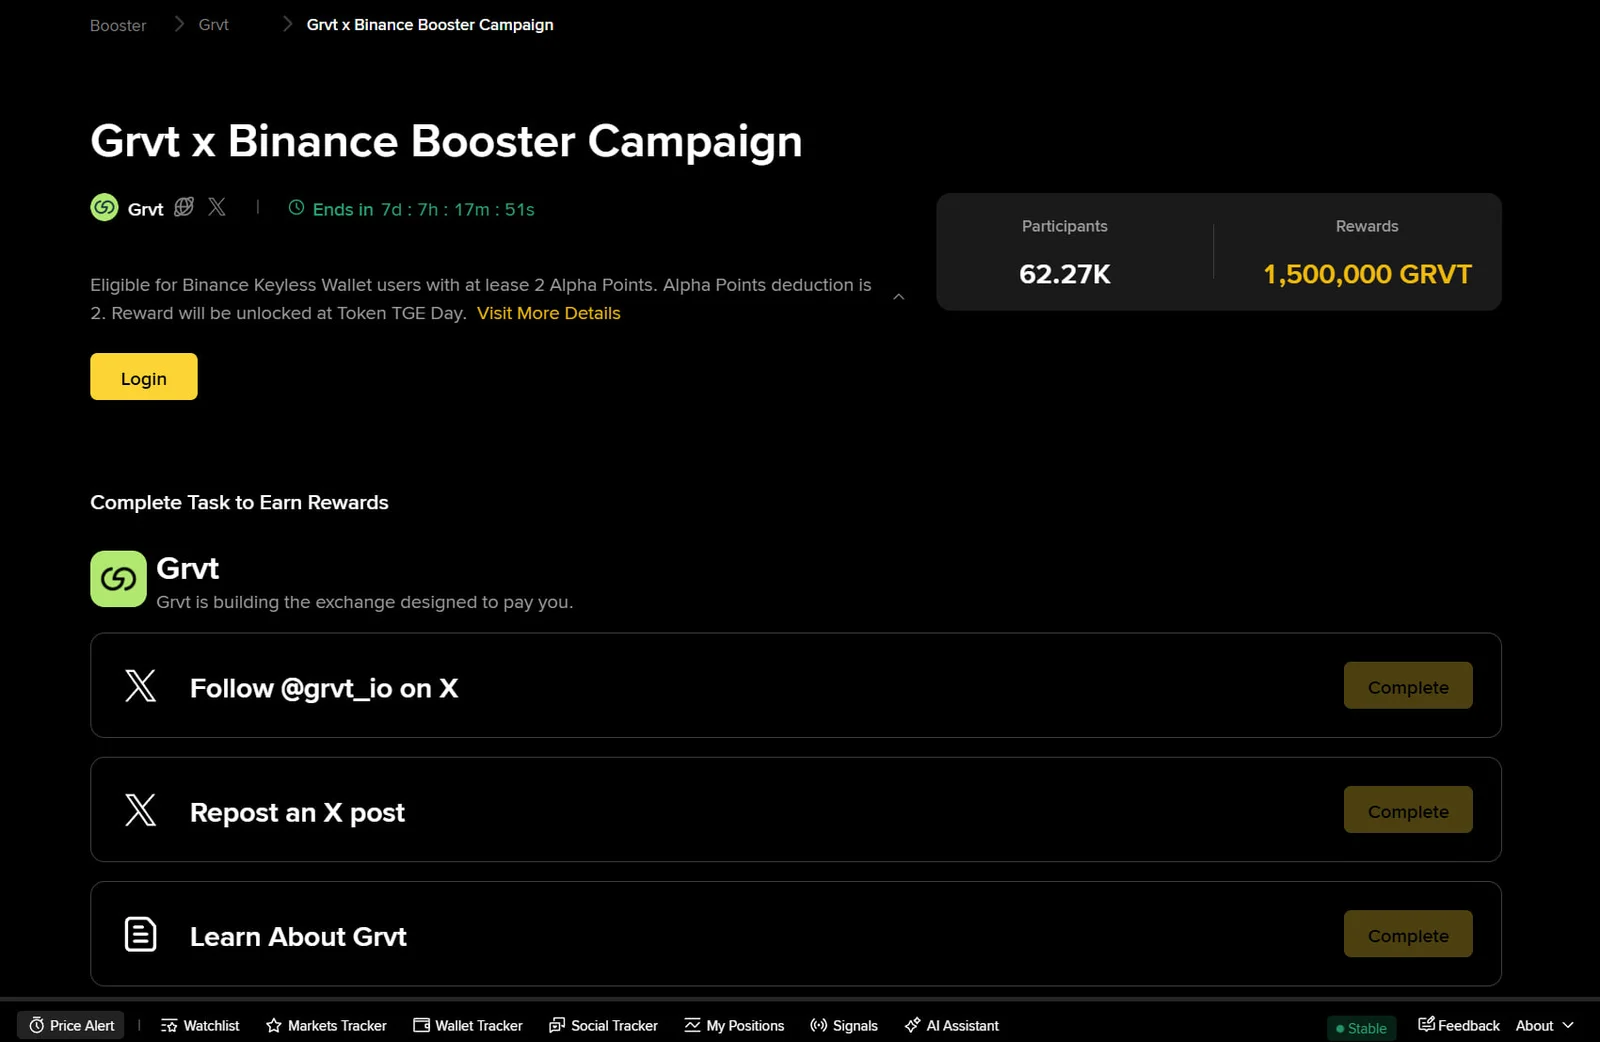Image resolution: width=1600 pixels, height=1042 pixels.
Task: Launch AI Assistant from bottom bar
Action: click(x=951, y=1025)
